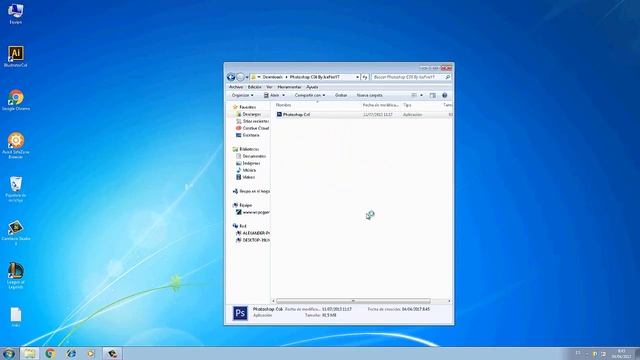
Task: Select Sitios recientes in the navigation pane
Action: [252, 122]
